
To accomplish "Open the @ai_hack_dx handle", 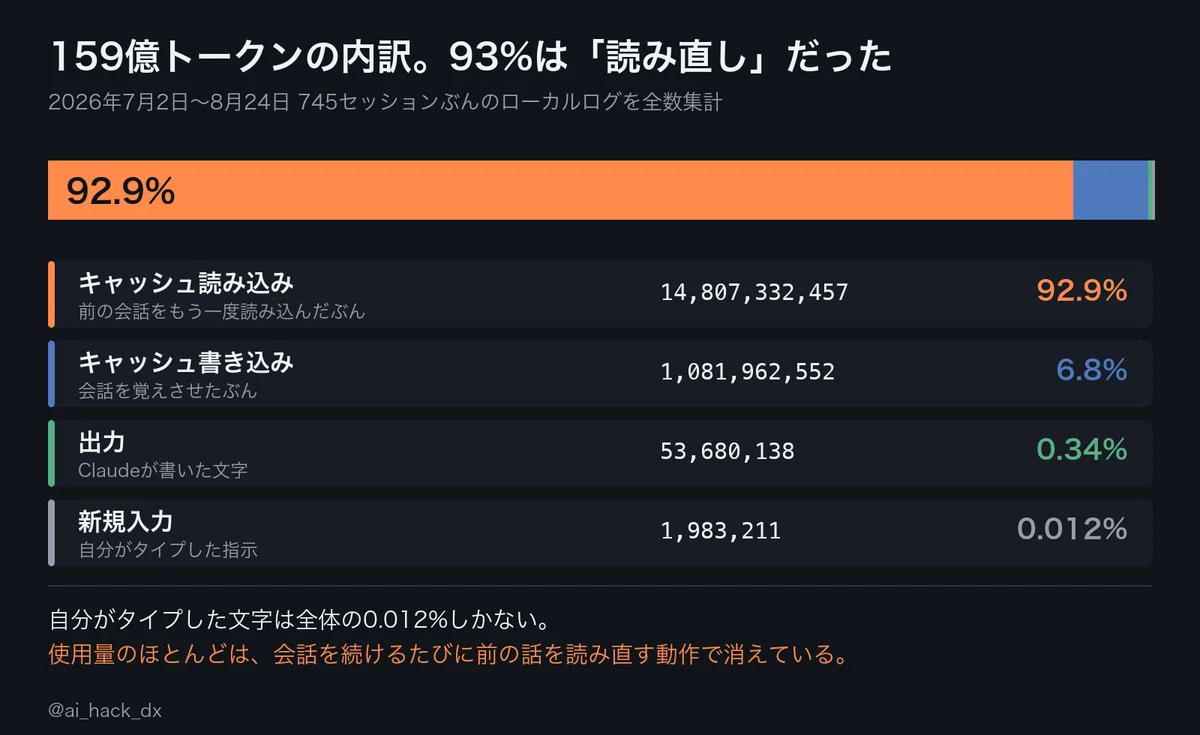I will click(104, 711).
